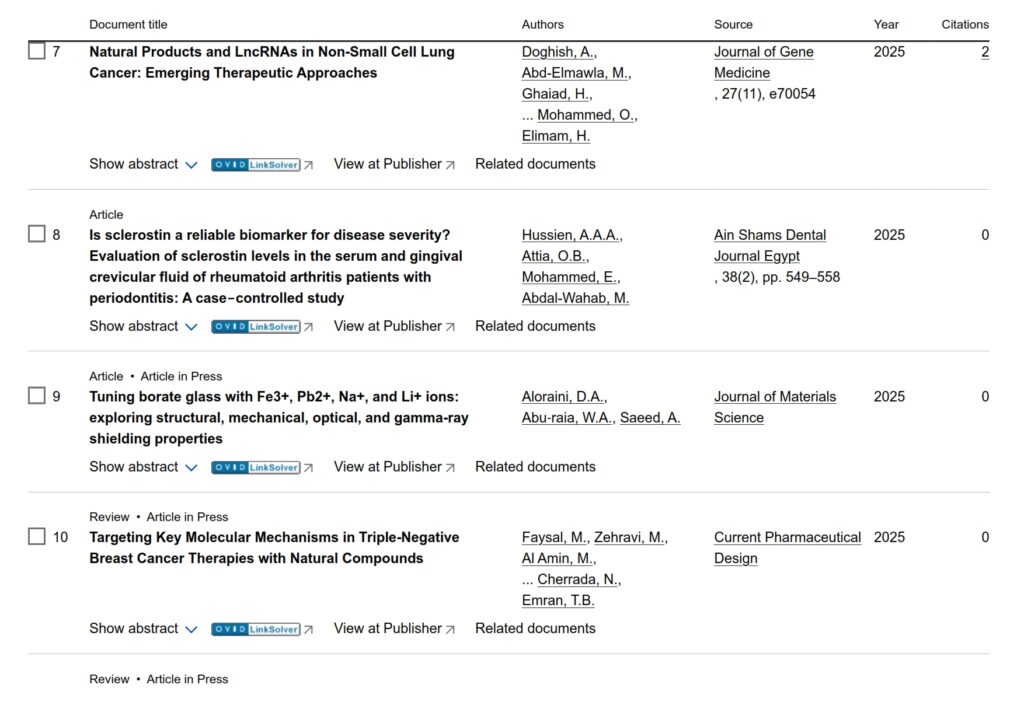Click author link Doghish, A.
This screenshot has height=723, width=1024.
point(559,52)
